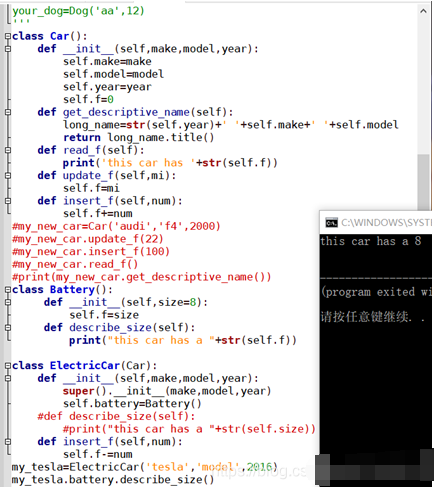Click comment #my_new_car.insert_f(100)
The width and height of the screenshot is (434, 487).
(x=91, y=251)
